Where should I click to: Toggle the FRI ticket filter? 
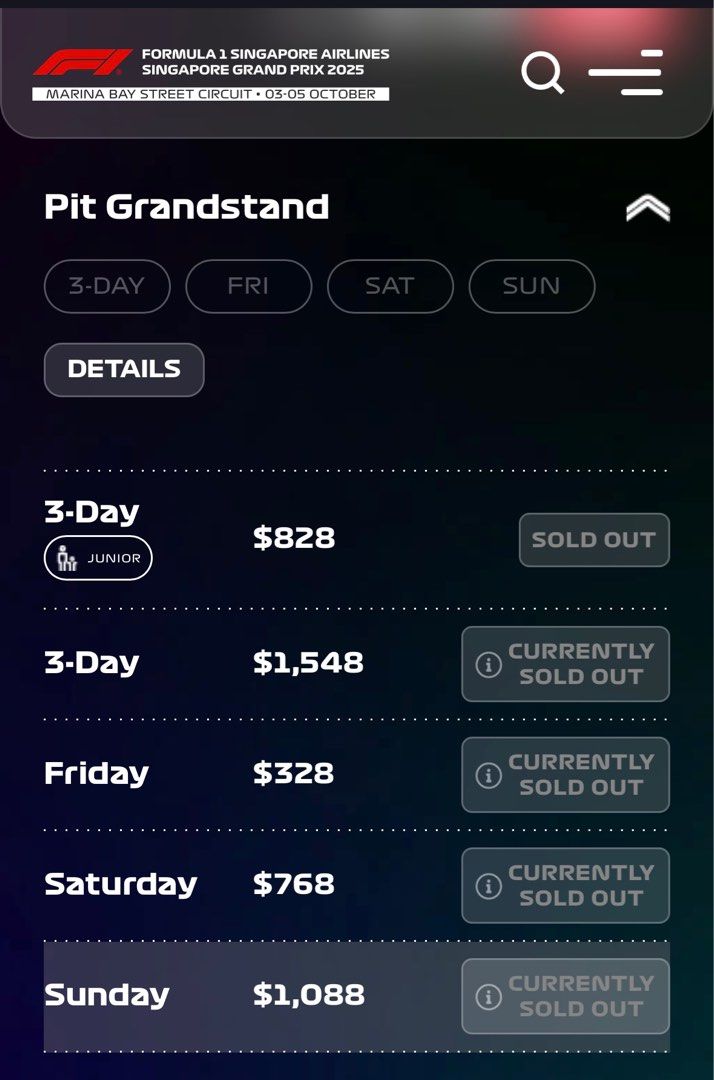[x=249, y=286]
